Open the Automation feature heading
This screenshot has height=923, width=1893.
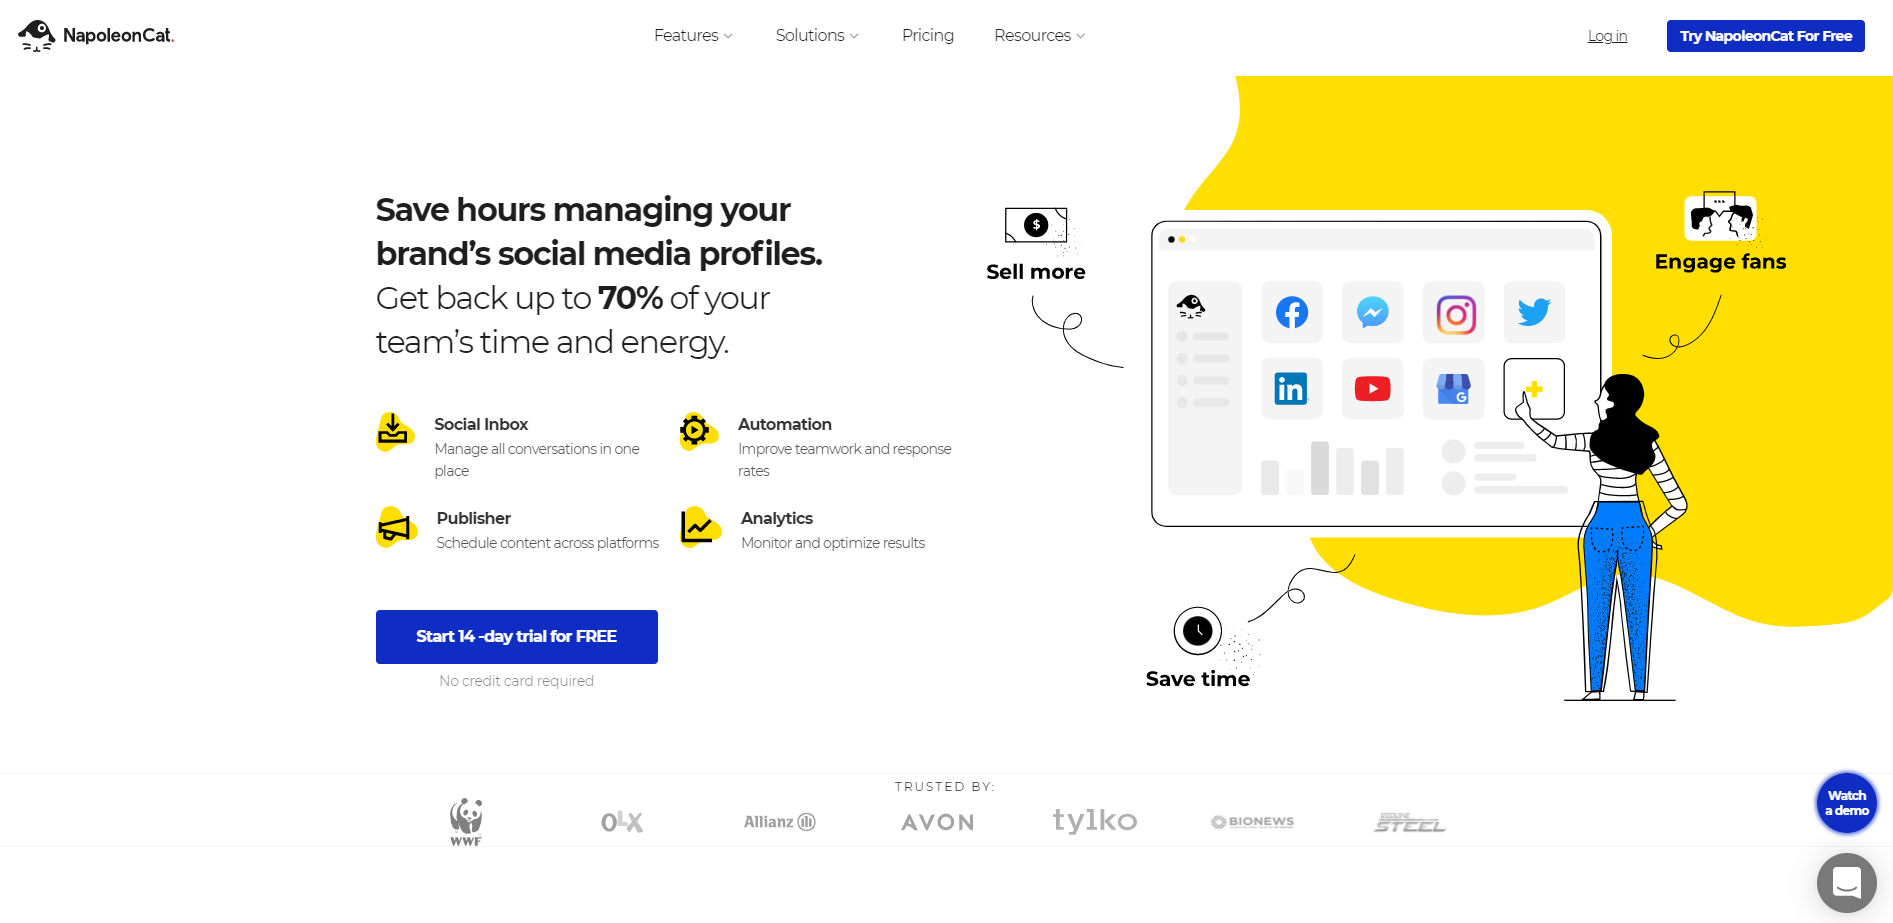point(785,424)
